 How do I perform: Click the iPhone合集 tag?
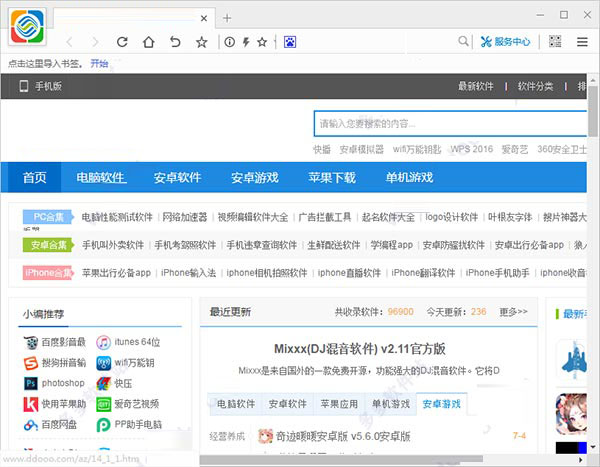tap(48, 273)
